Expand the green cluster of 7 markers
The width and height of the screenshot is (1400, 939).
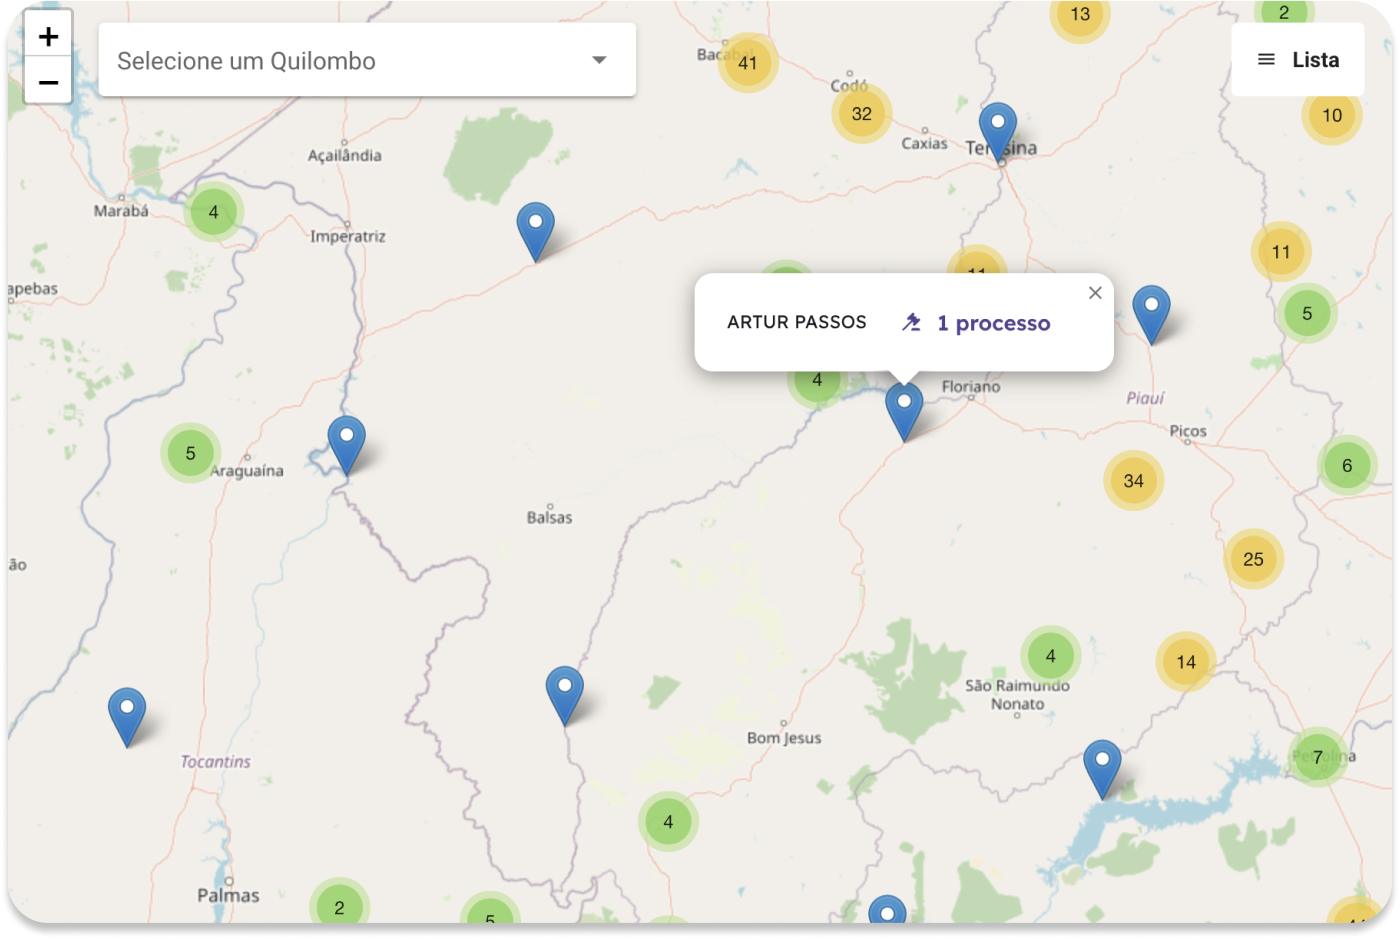1318,757
